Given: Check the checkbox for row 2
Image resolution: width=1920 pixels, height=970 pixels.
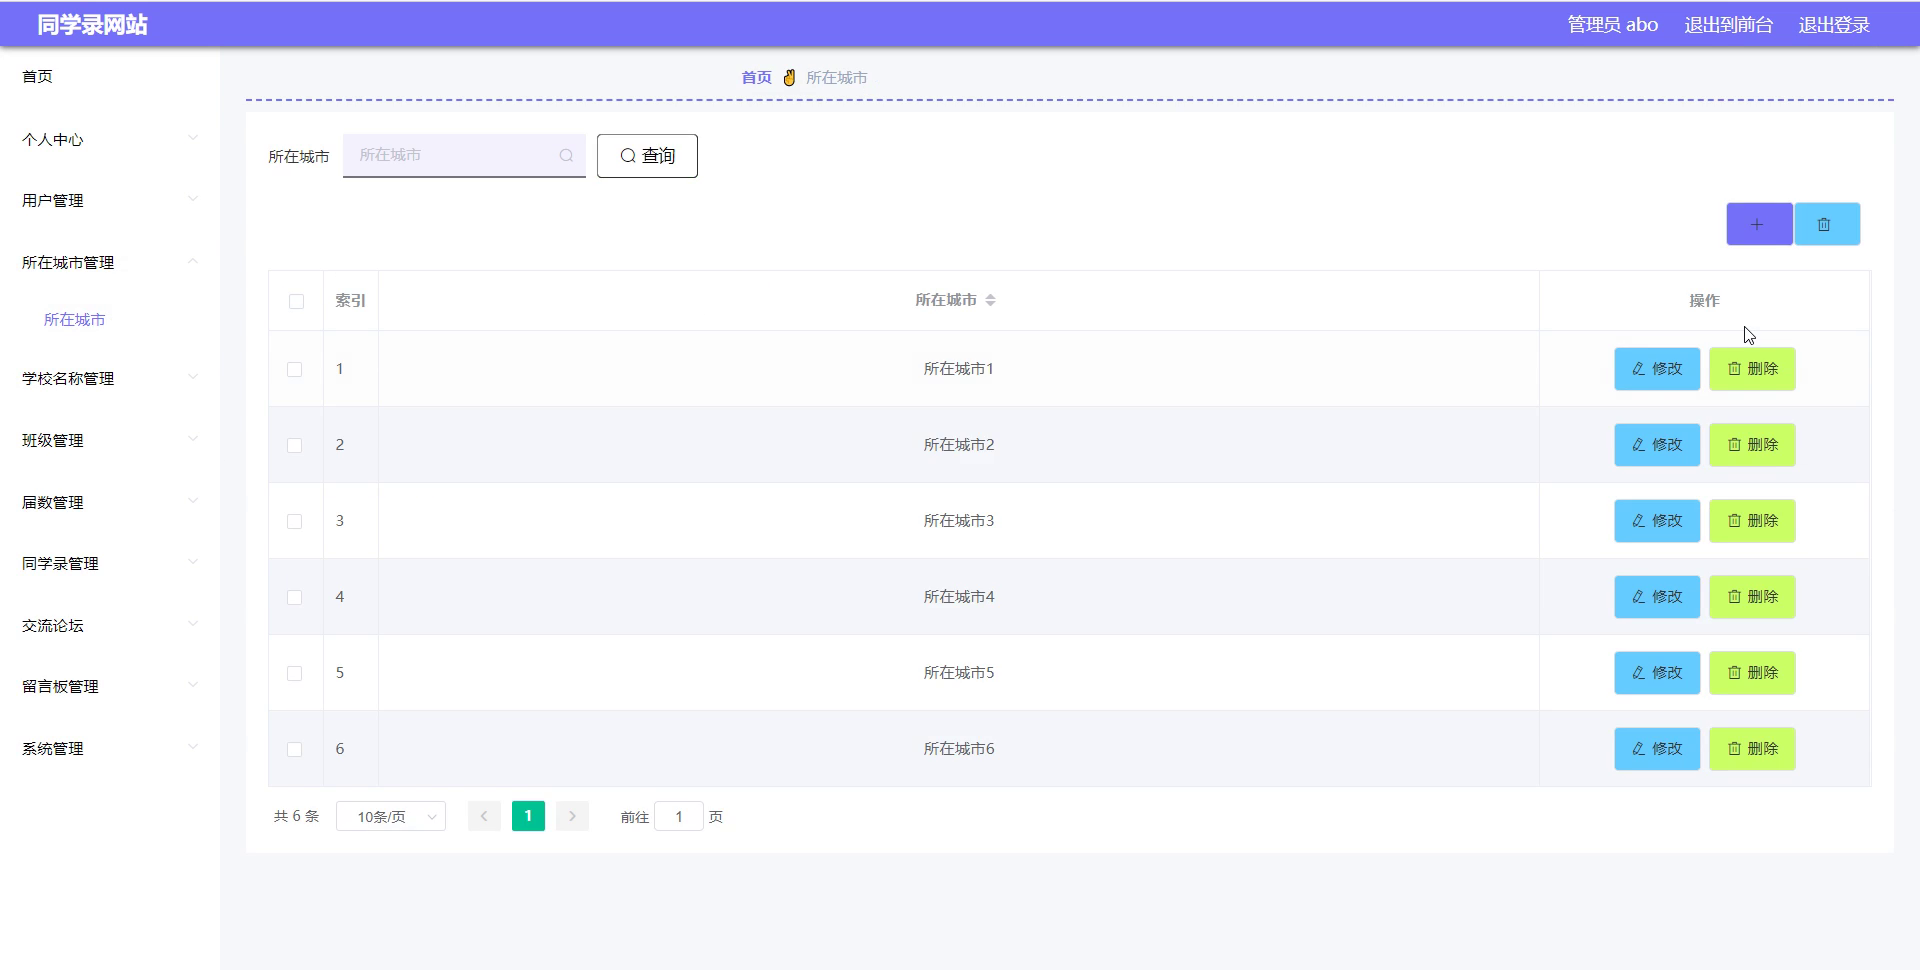Looking at the screenshot, I should click(x=294, y=445).
